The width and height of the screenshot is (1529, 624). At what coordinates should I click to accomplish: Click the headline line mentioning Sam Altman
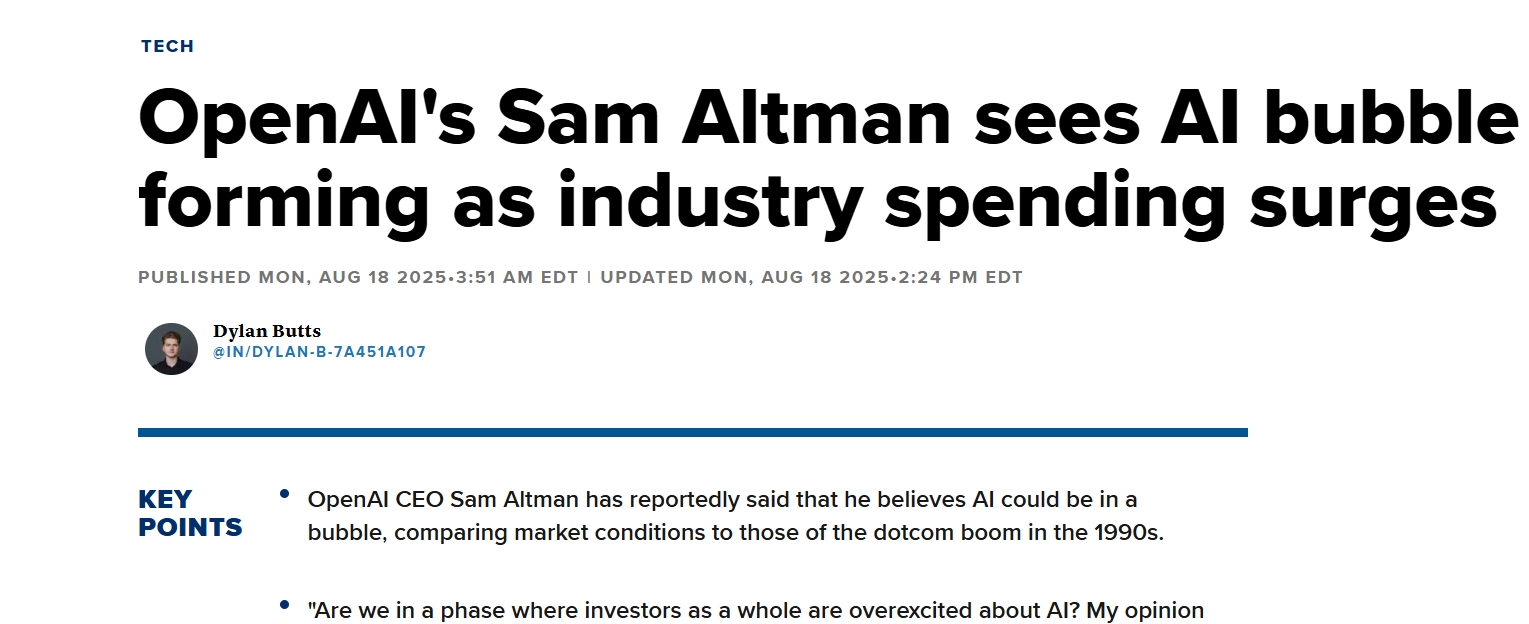[x=828, y=118]
